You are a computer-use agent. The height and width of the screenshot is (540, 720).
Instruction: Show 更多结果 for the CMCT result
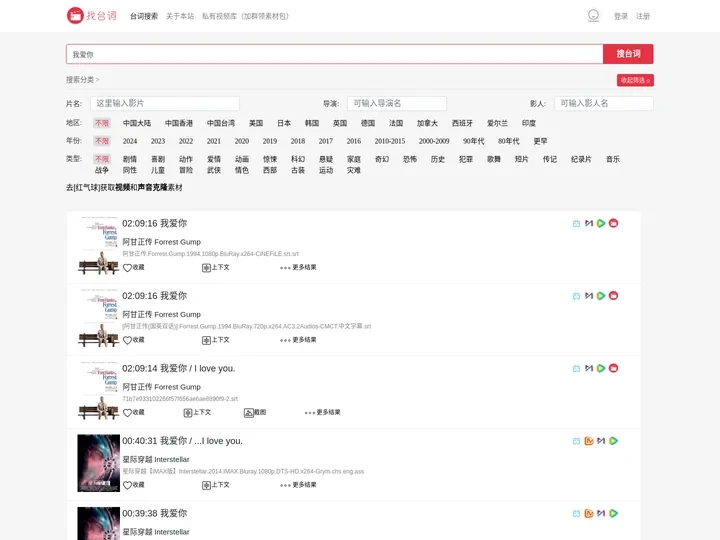298,340
